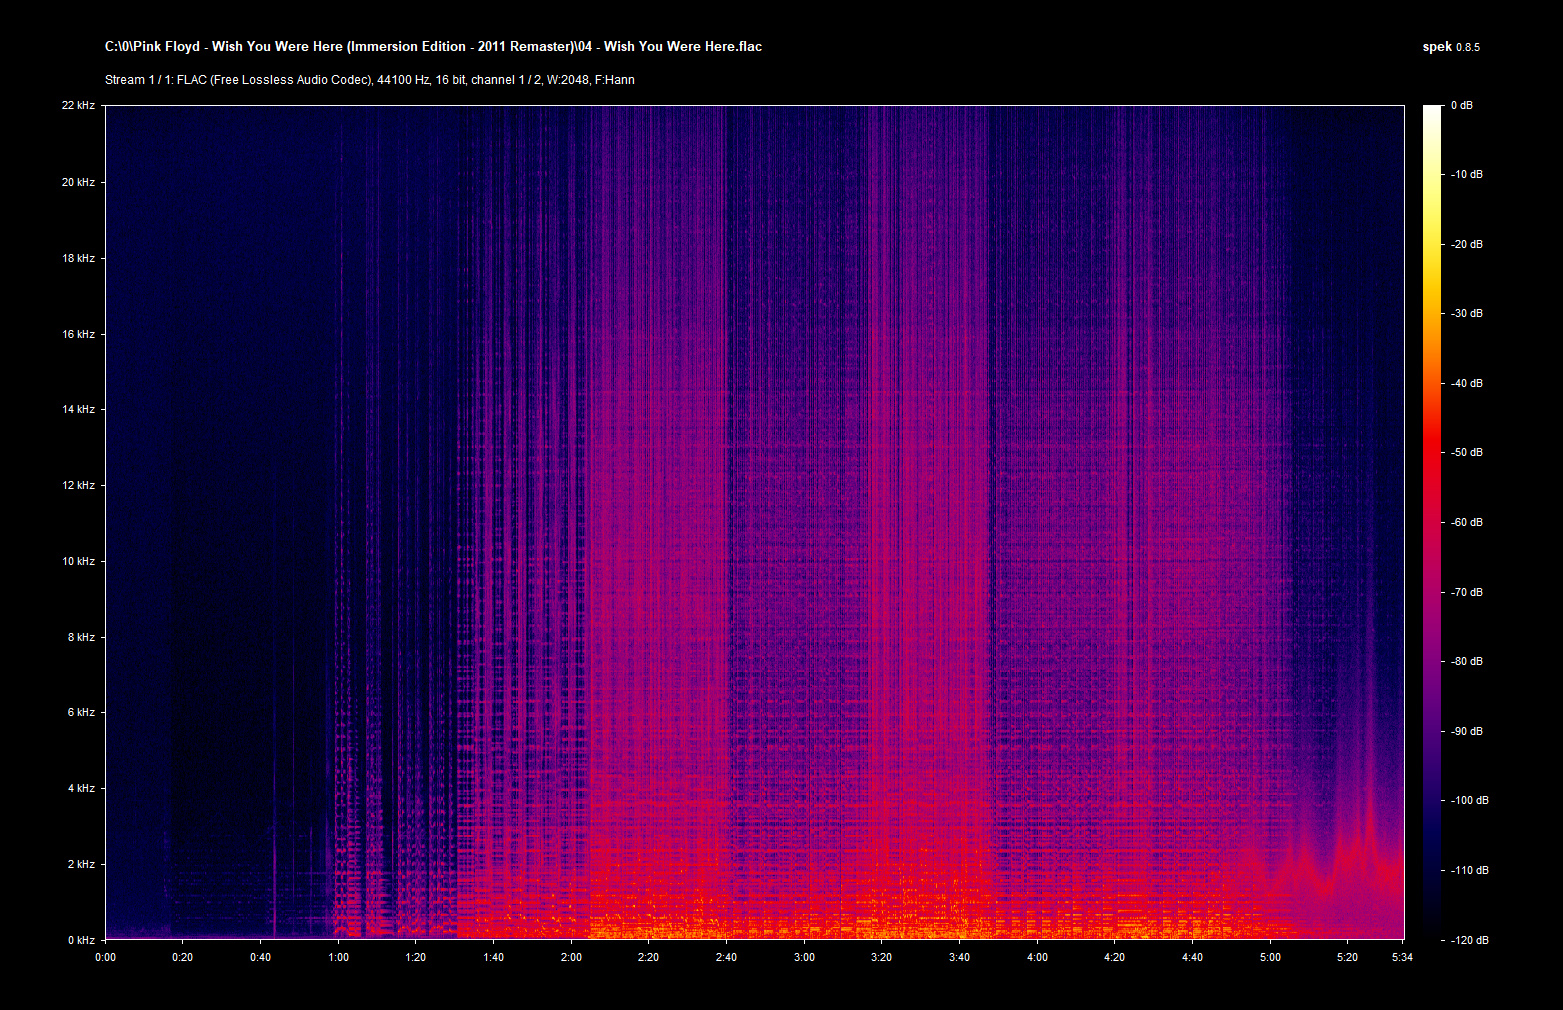The image size is (1563, 1010).
Task: Click the 5:34 end time marker
Action: 1401,957
